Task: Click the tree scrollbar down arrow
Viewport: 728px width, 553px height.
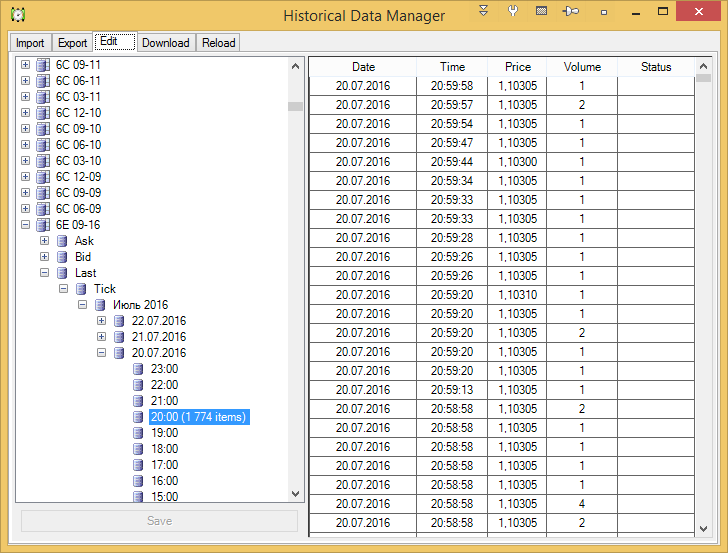Action: point(295,494)
